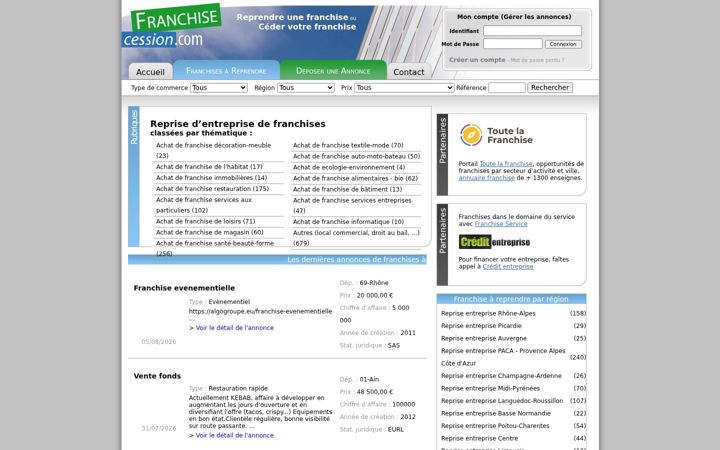
Task: Click the Crédit entreprise logo
Action: 494,242
